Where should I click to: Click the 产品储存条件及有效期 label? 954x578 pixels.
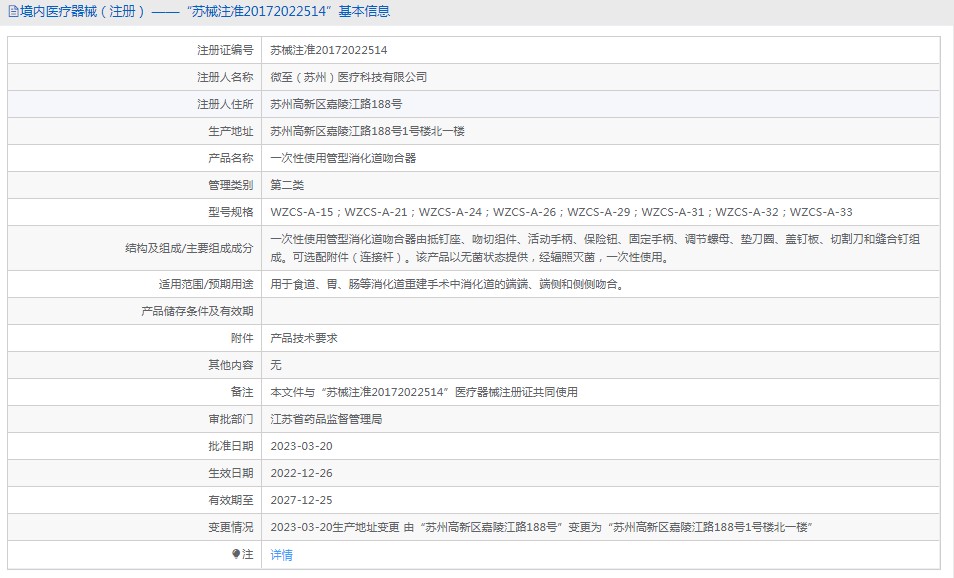click(197, 312)
